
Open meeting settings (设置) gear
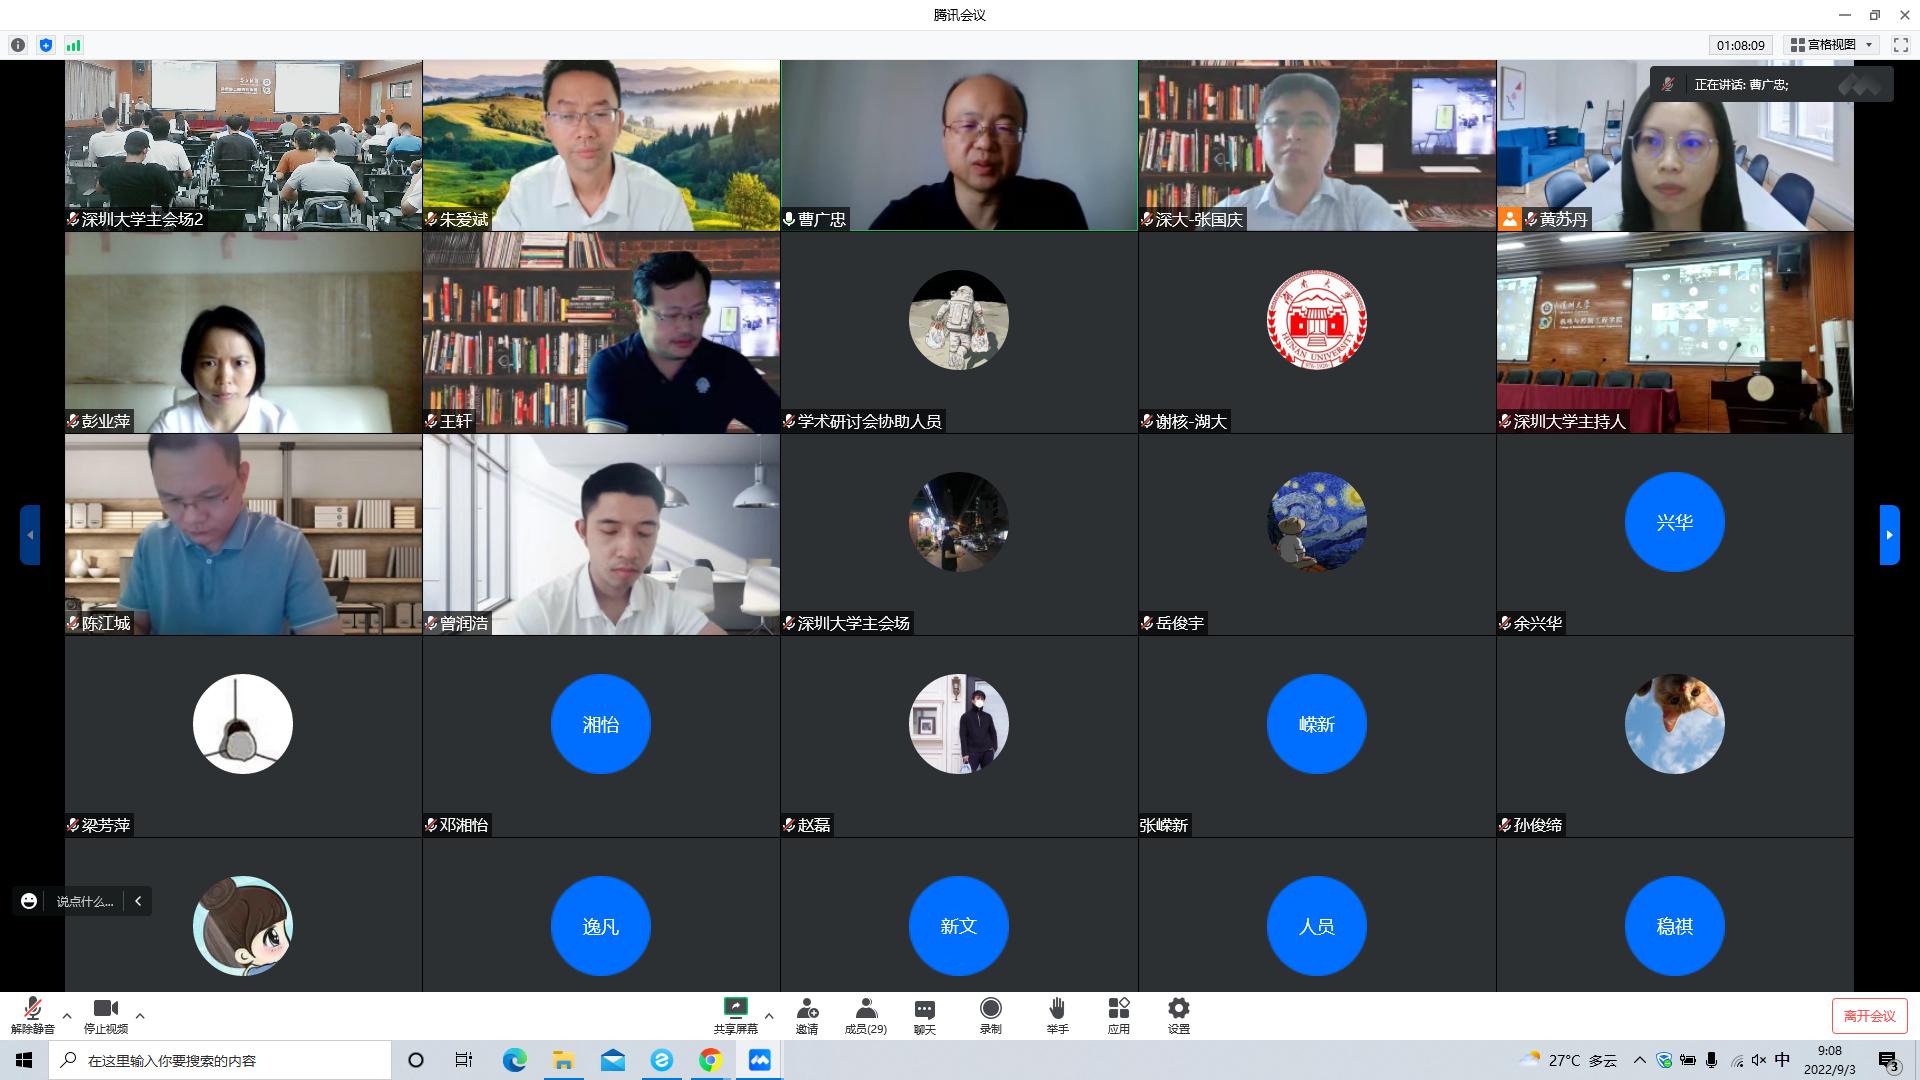pos(1179,1014)
